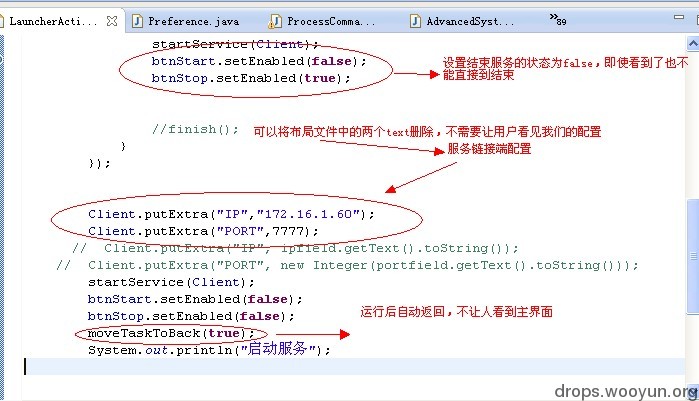Click the Java file icon on ProcessComma... tab
Screen dimensions: 699x401
[275, 20]
